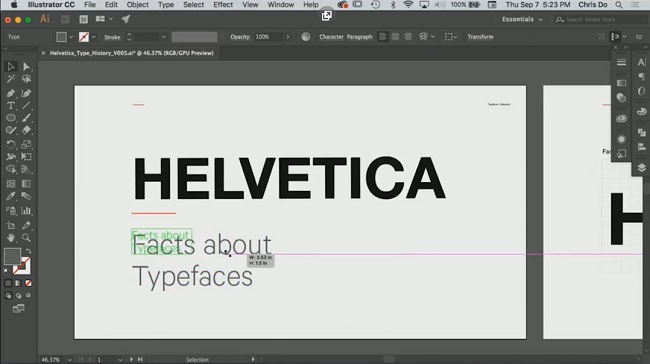Open the Character panel link
The width and height of the screenshot is (650, 364).
tap(331, 37)
